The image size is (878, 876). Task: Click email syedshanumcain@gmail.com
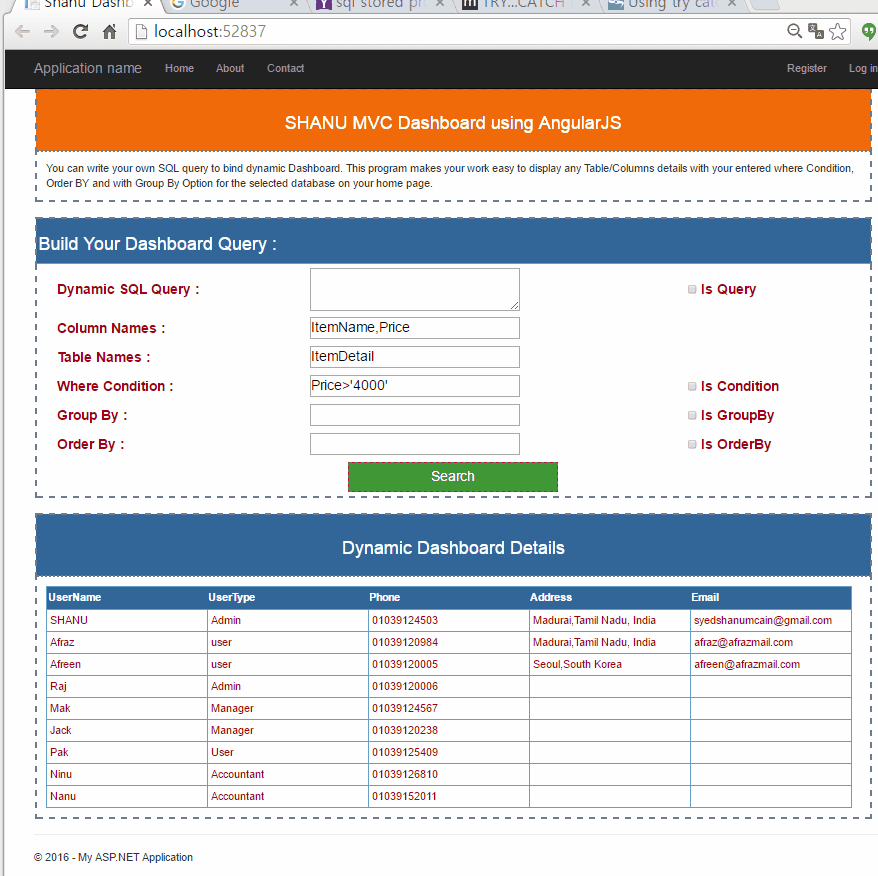coord(763,621)
